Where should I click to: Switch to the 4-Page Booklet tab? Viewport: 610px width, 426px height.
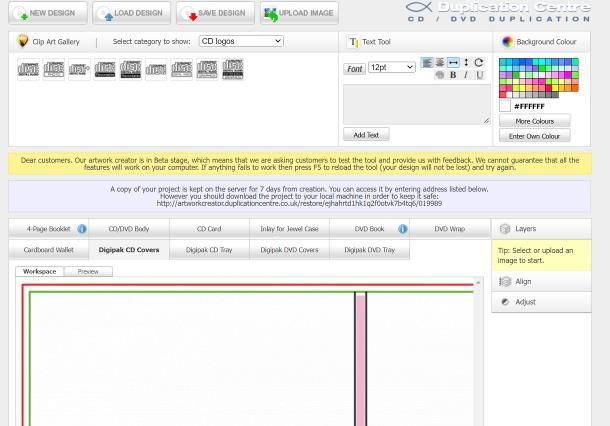pyautogui.click(x=48, y=229)
